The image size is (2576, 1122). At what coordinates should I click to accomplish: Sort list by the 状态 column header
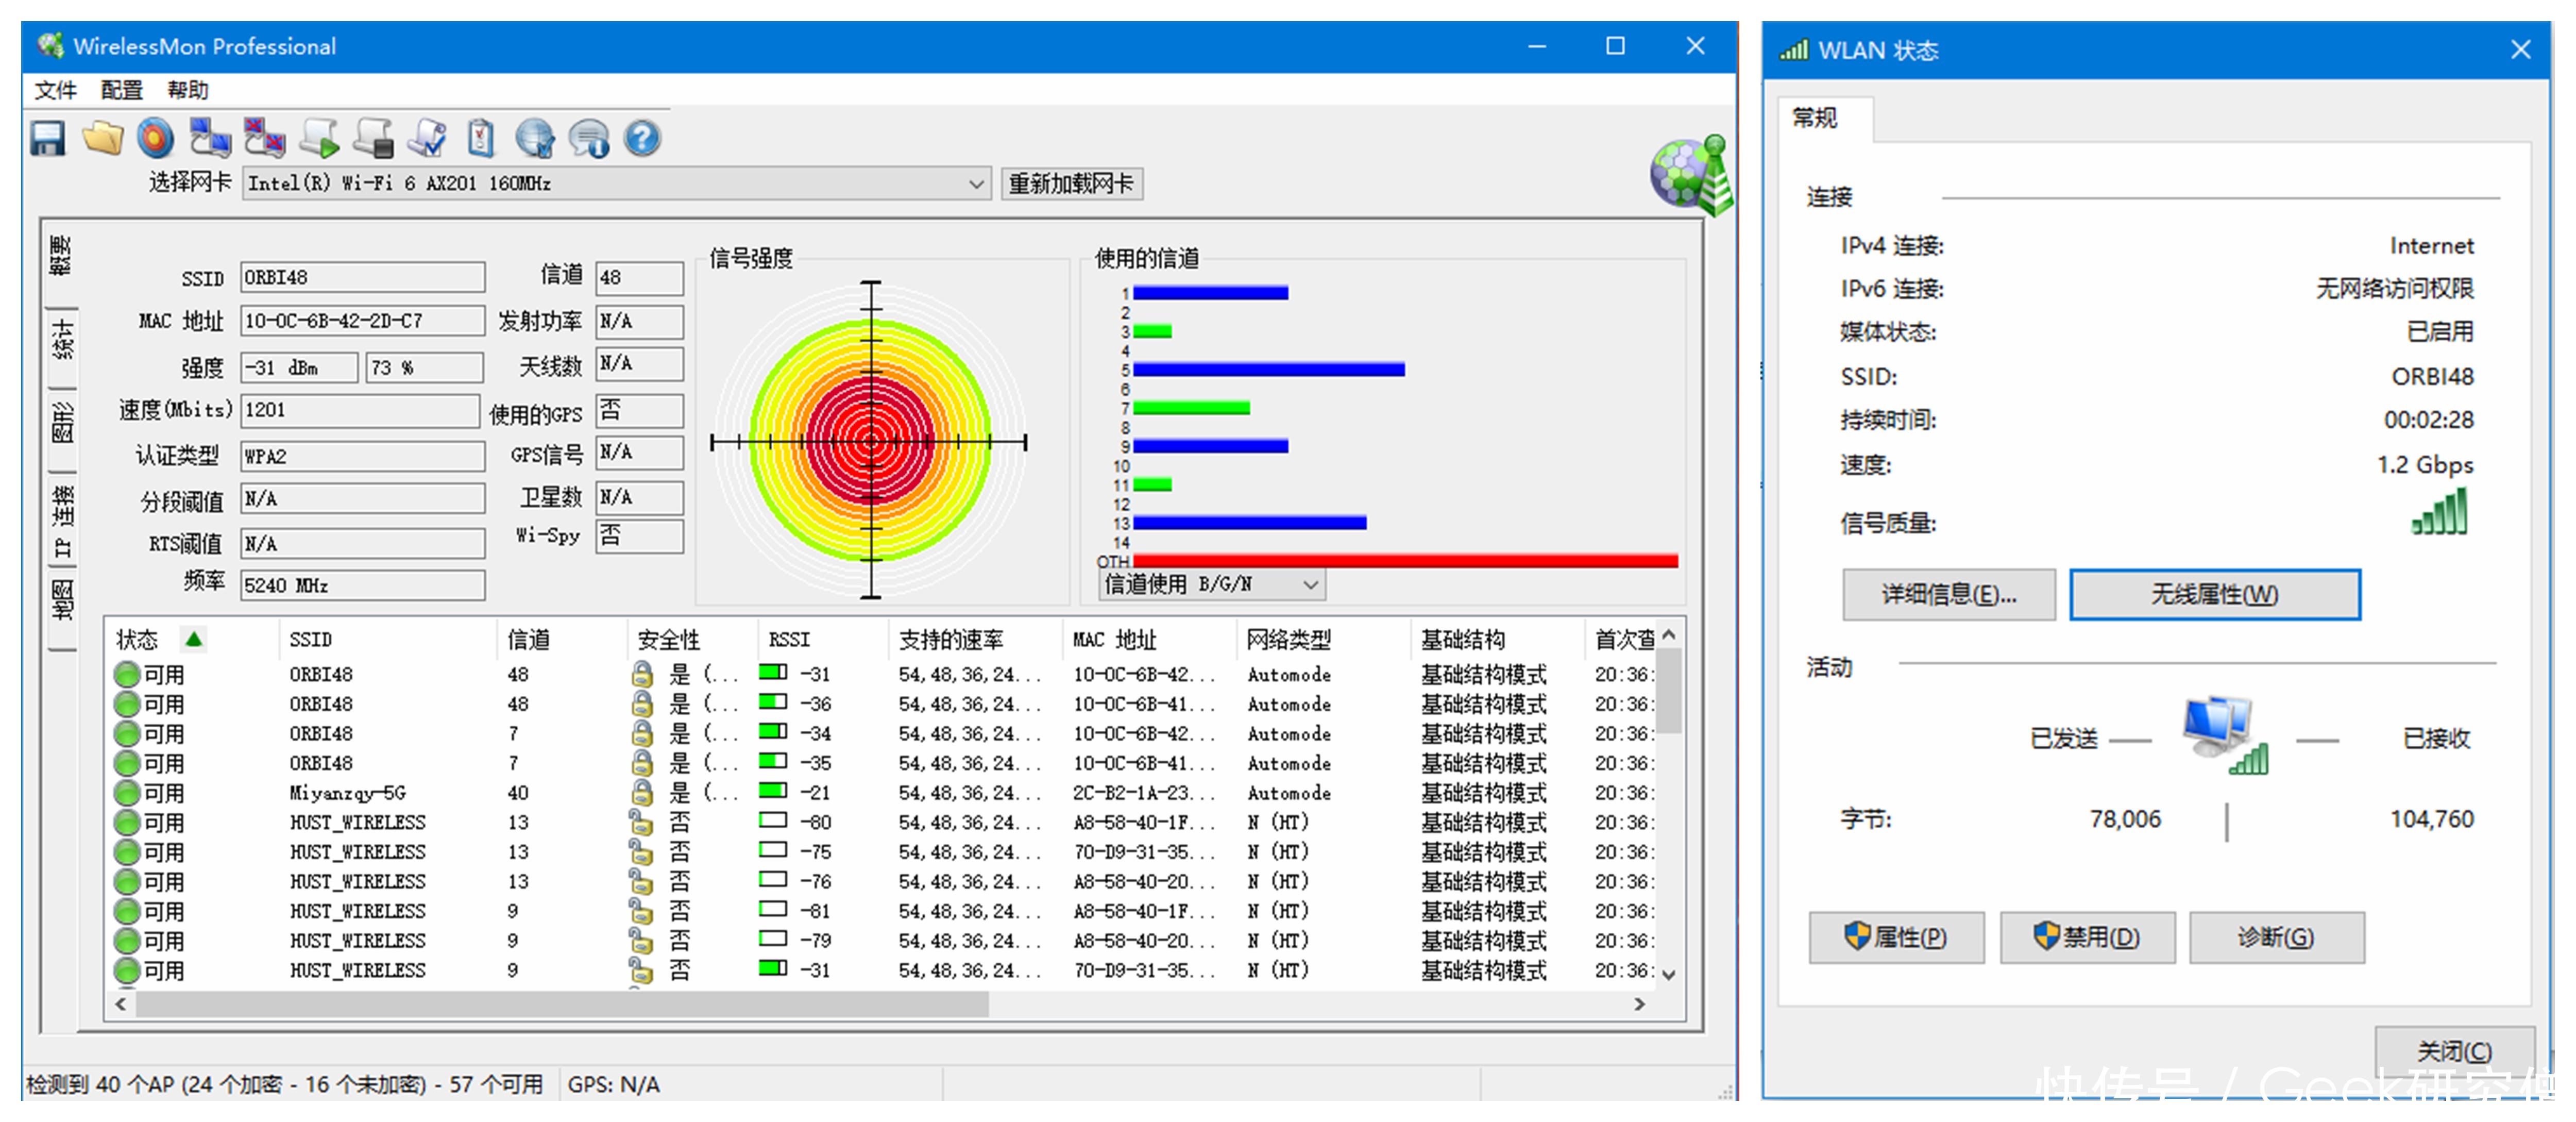click(138, 639)
